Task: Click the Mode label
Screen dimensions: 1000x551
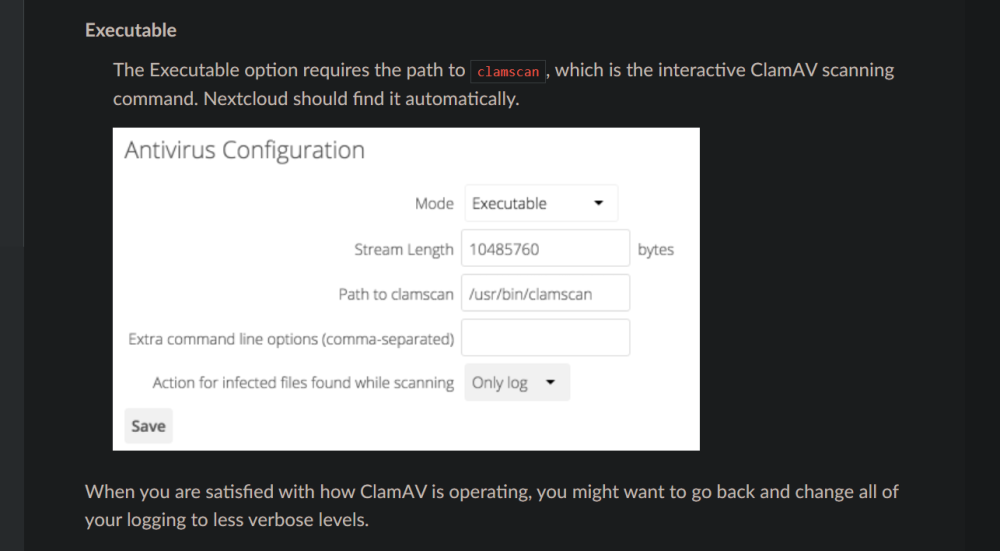Action: point(434,203)
